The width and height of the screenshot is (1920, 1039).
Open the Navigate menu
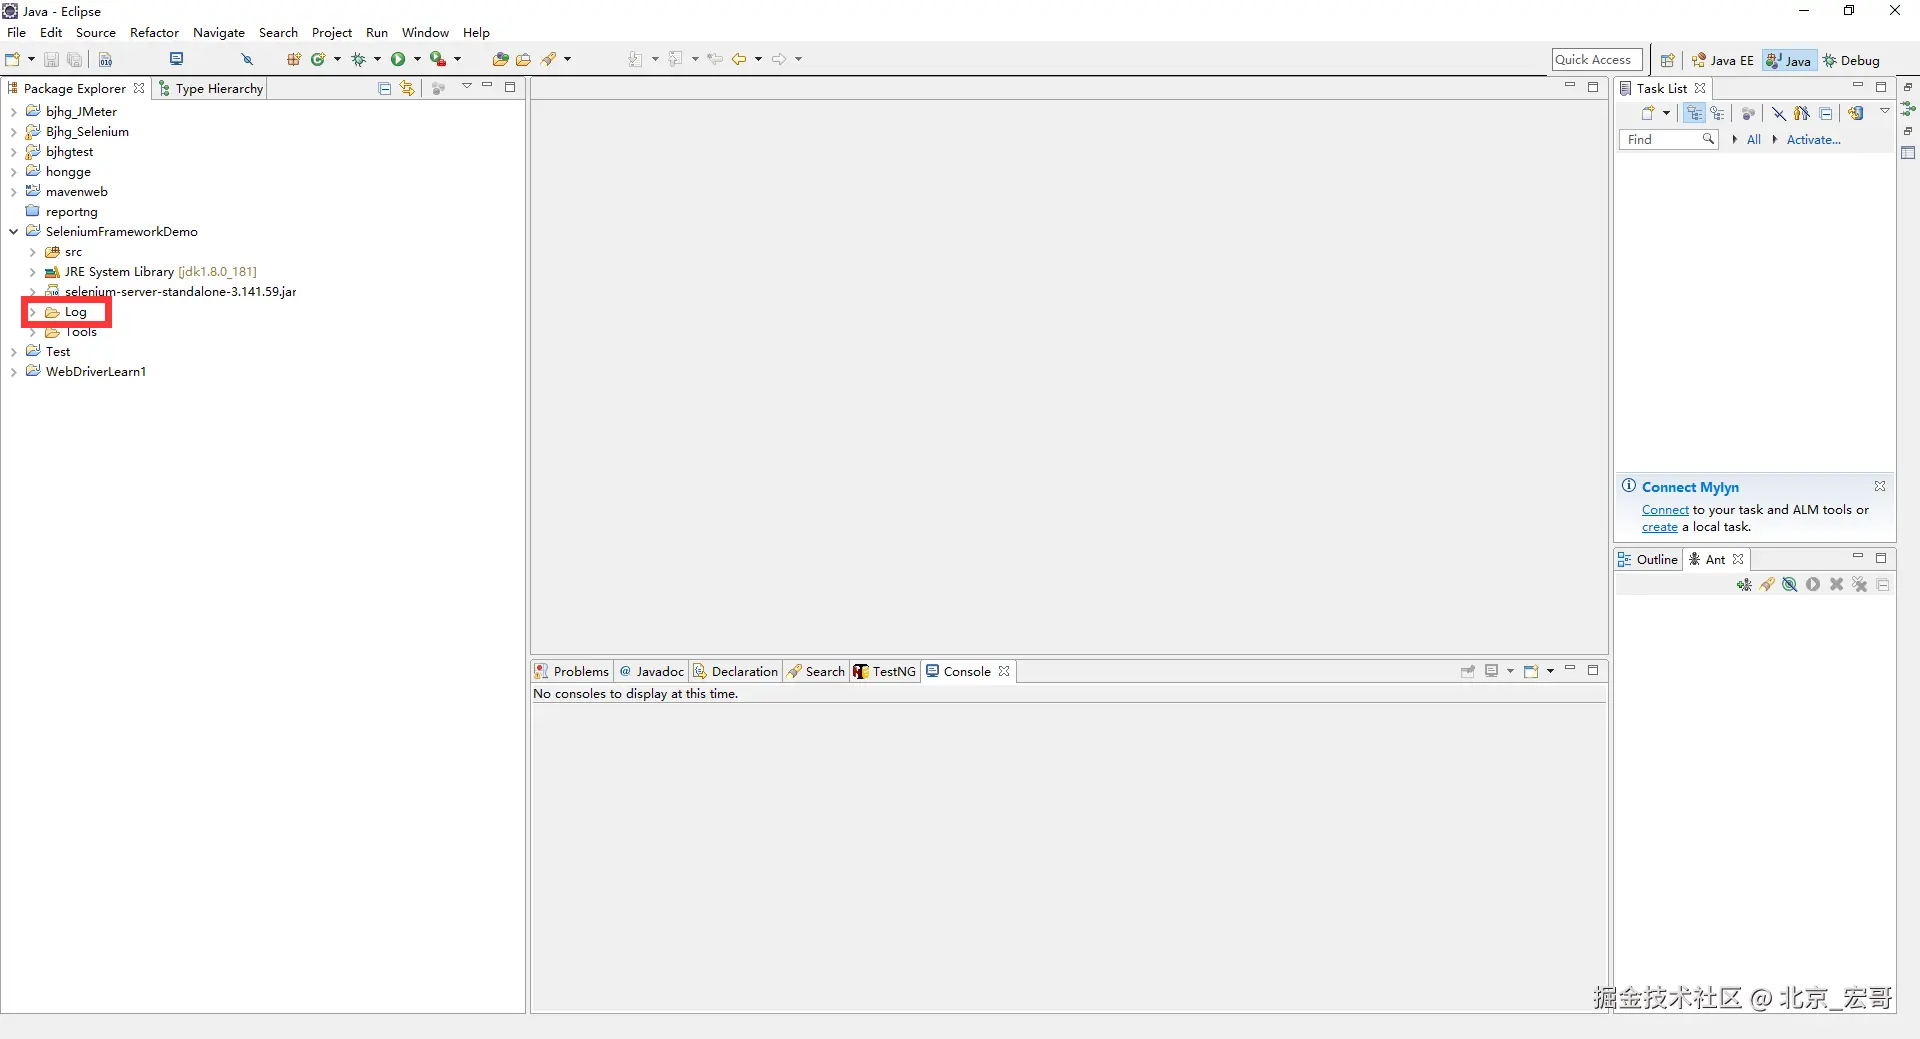(219, 32)
